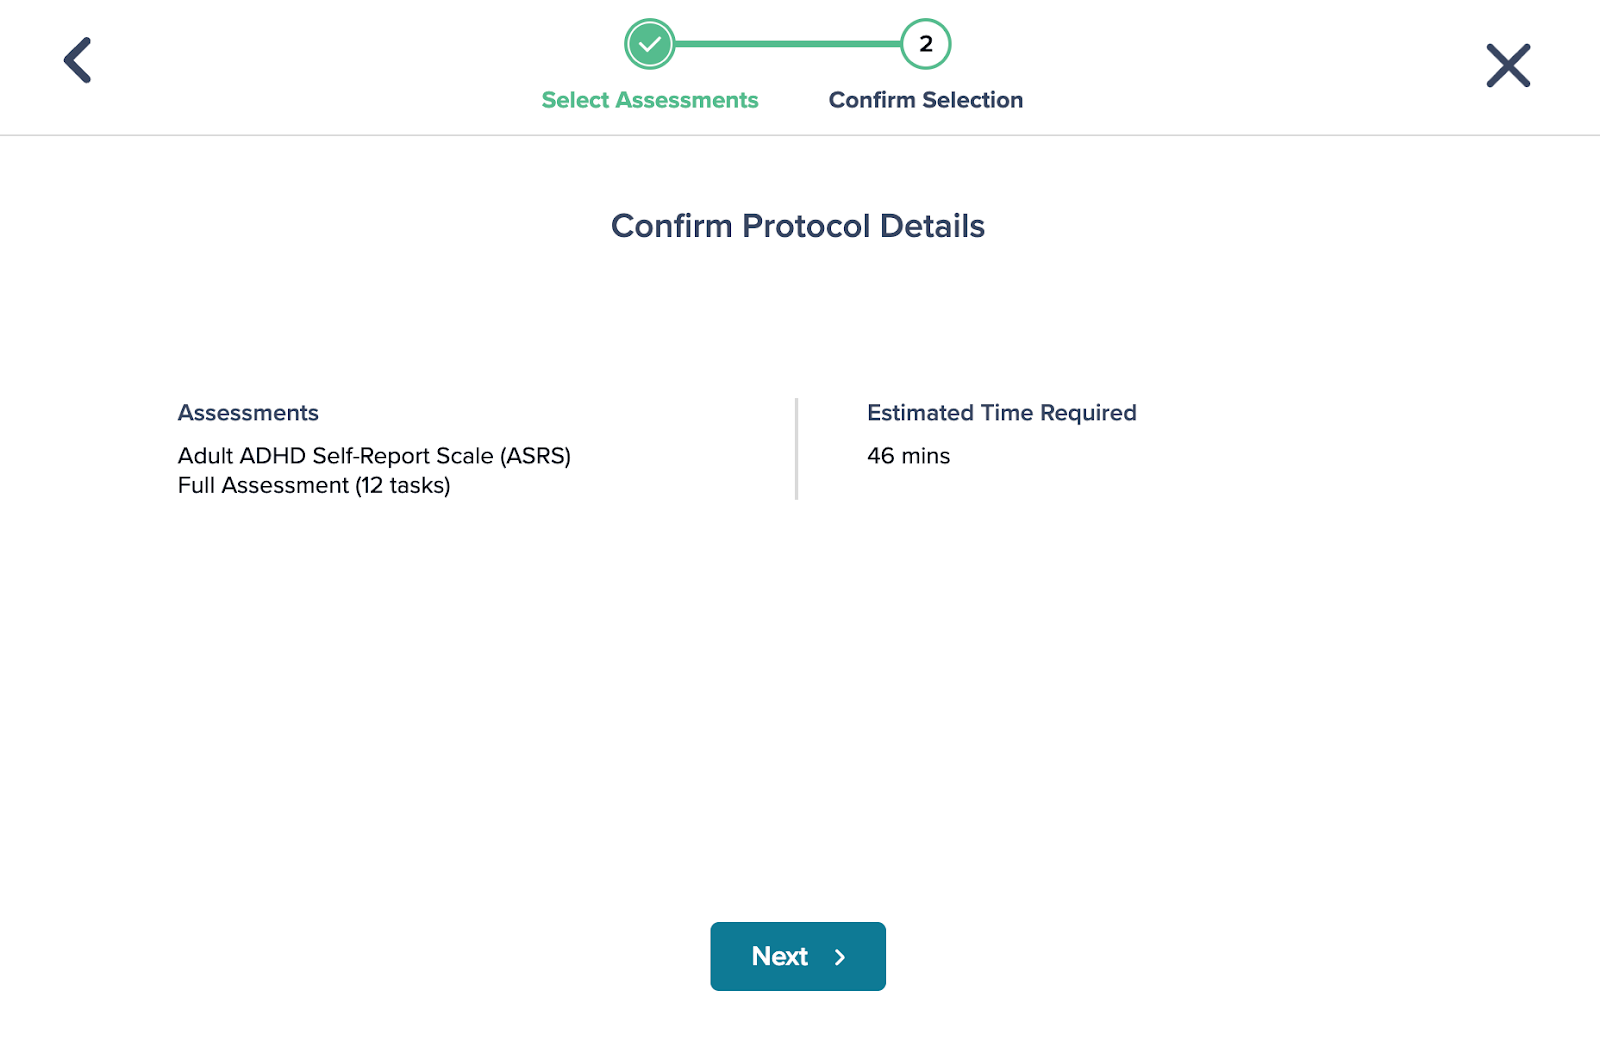Click the Next button

click(x=798, y=956)
